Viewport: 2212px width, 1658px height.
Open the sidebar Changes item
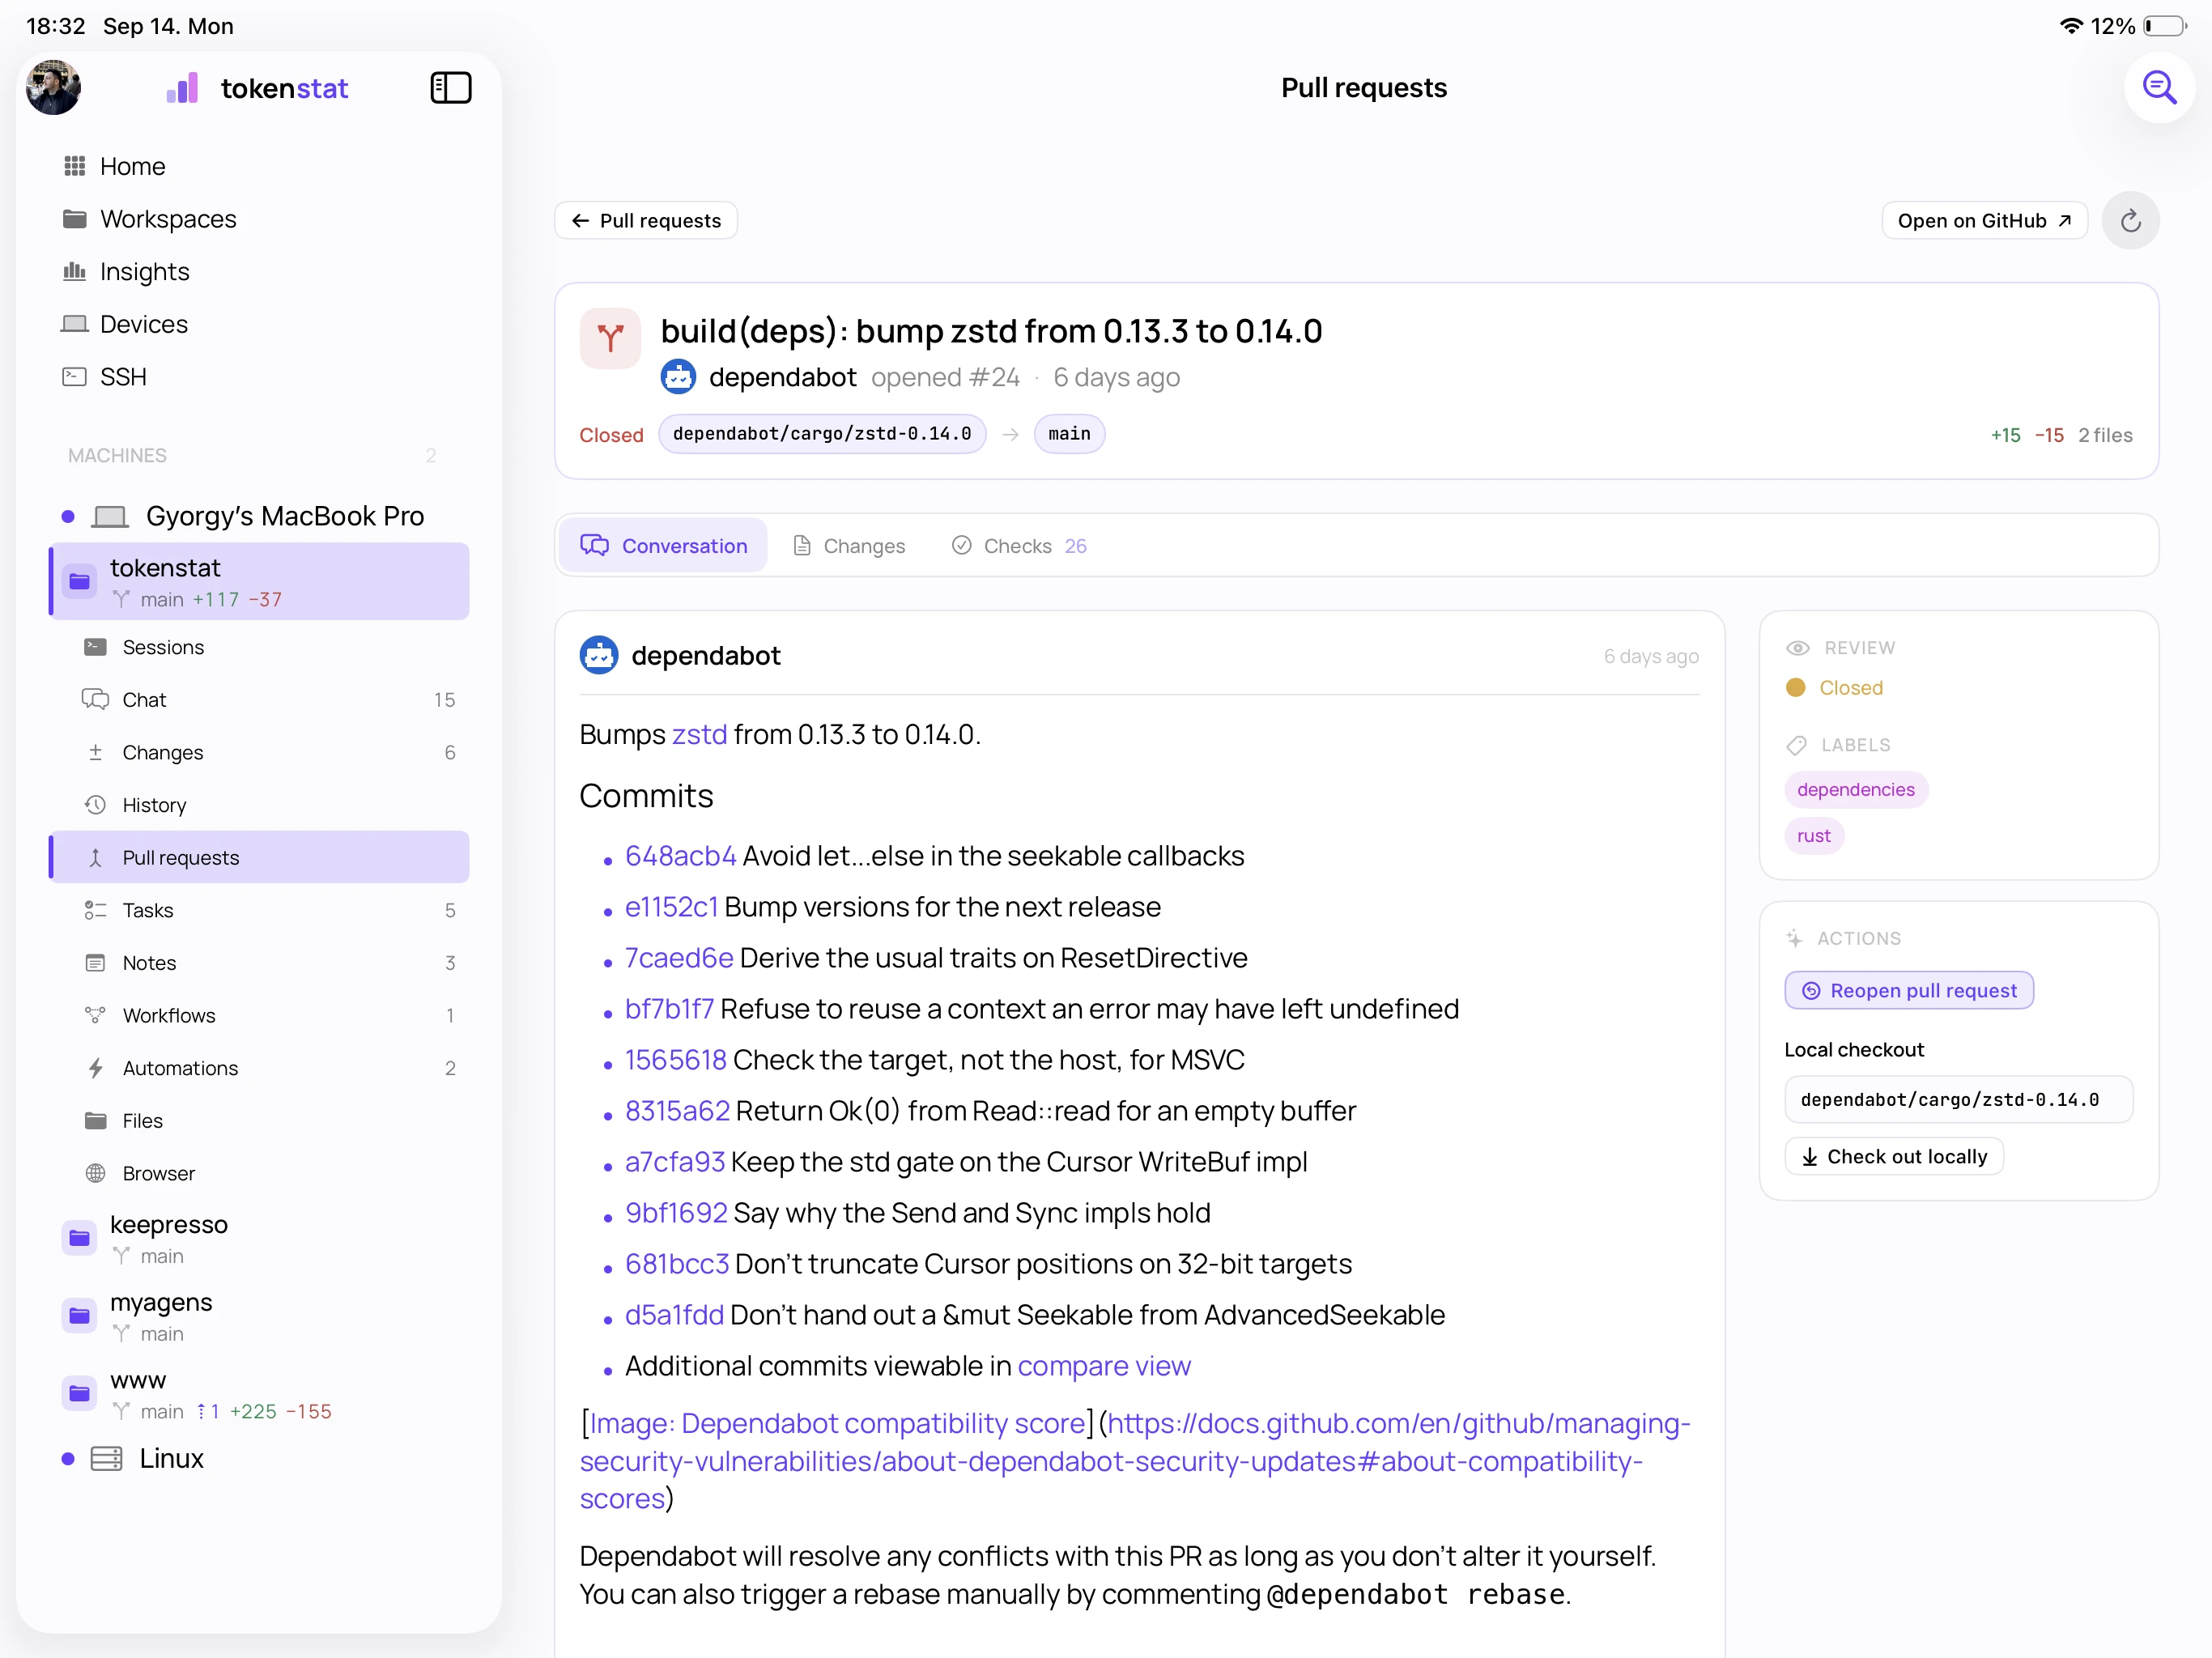[x=259, y=752]
